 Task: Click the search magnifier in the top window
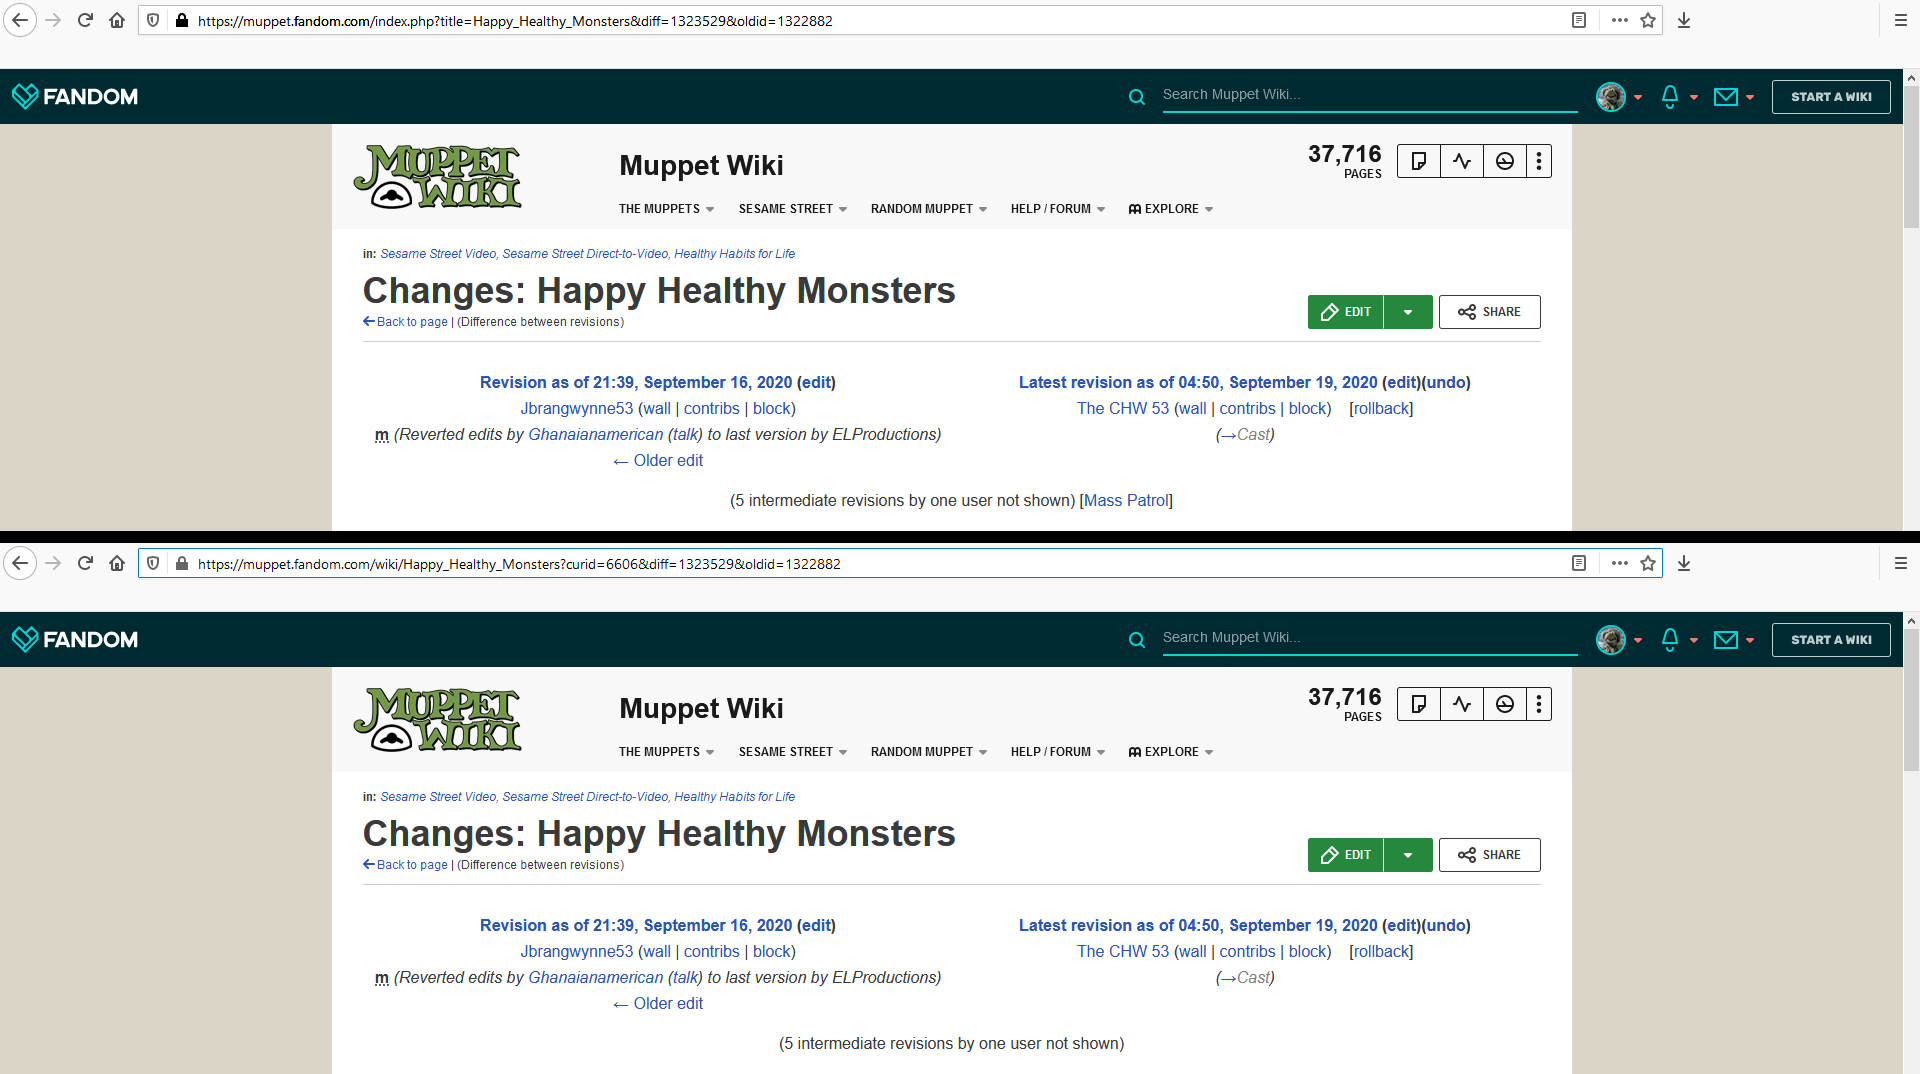(1137, 97)
